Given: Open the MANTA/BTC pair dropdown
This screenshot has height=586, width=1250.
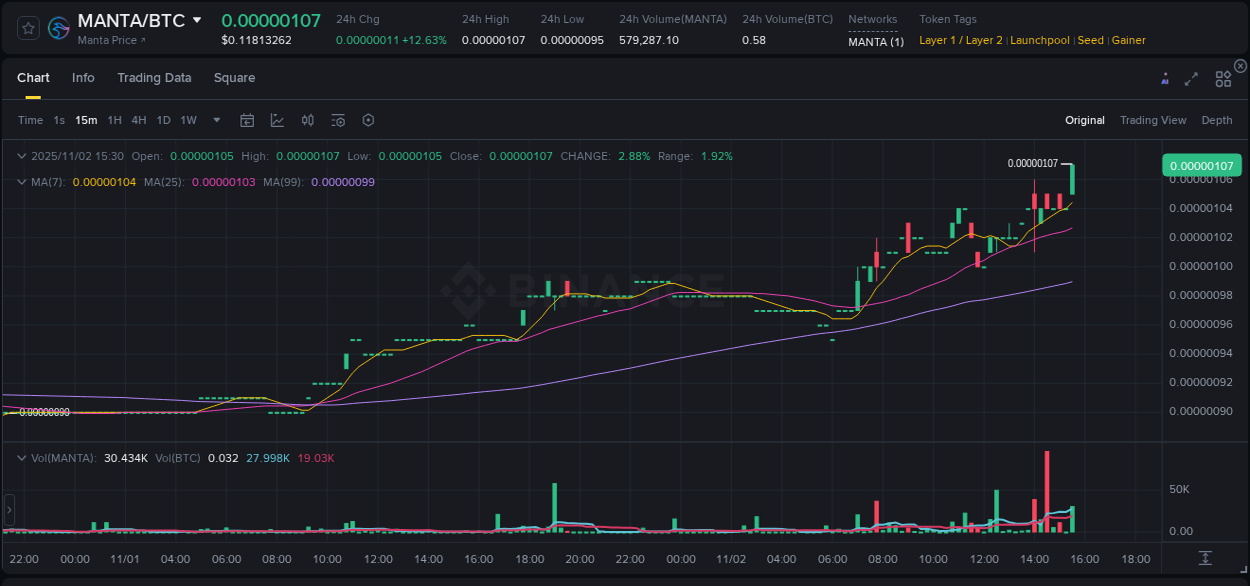Looking at the screenshot, I should pos(197,19).
